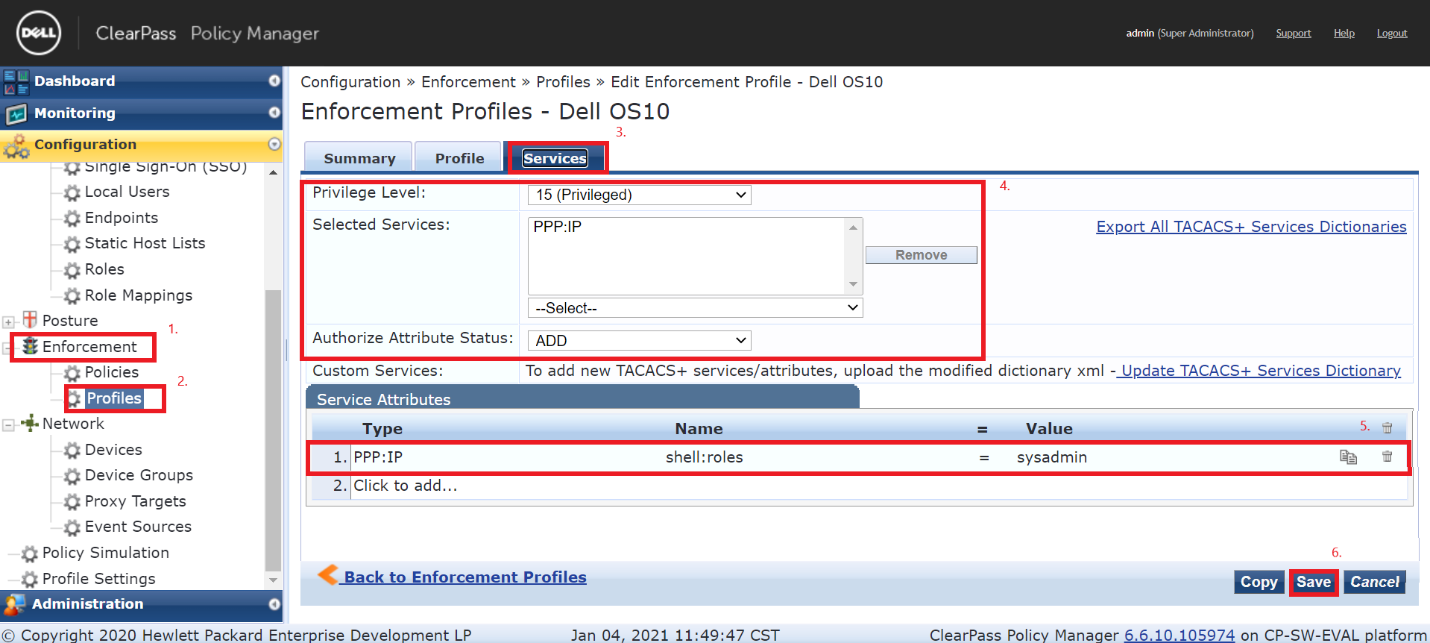
Task: Click the Logout link
Action: coord(1392,33)
